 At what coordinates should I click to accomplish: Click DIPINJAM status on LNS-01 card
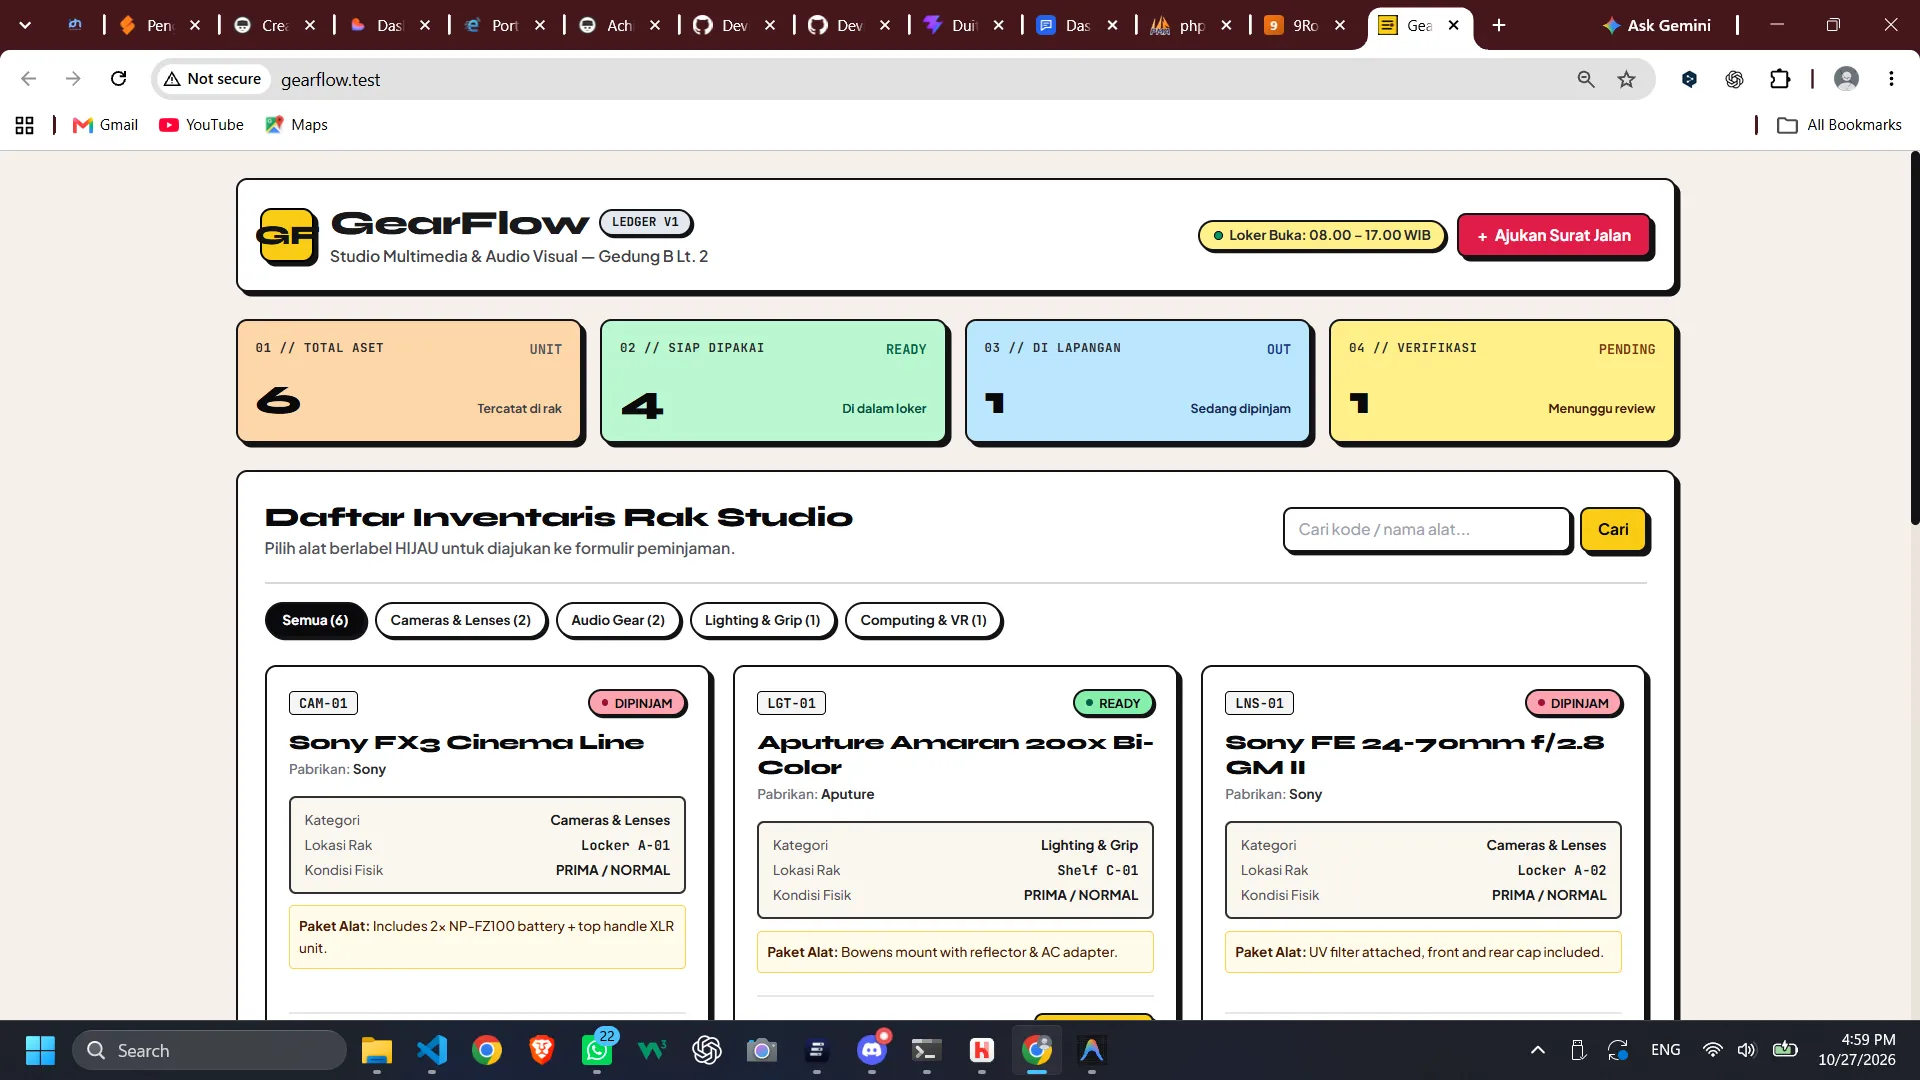coord(1573,703)
